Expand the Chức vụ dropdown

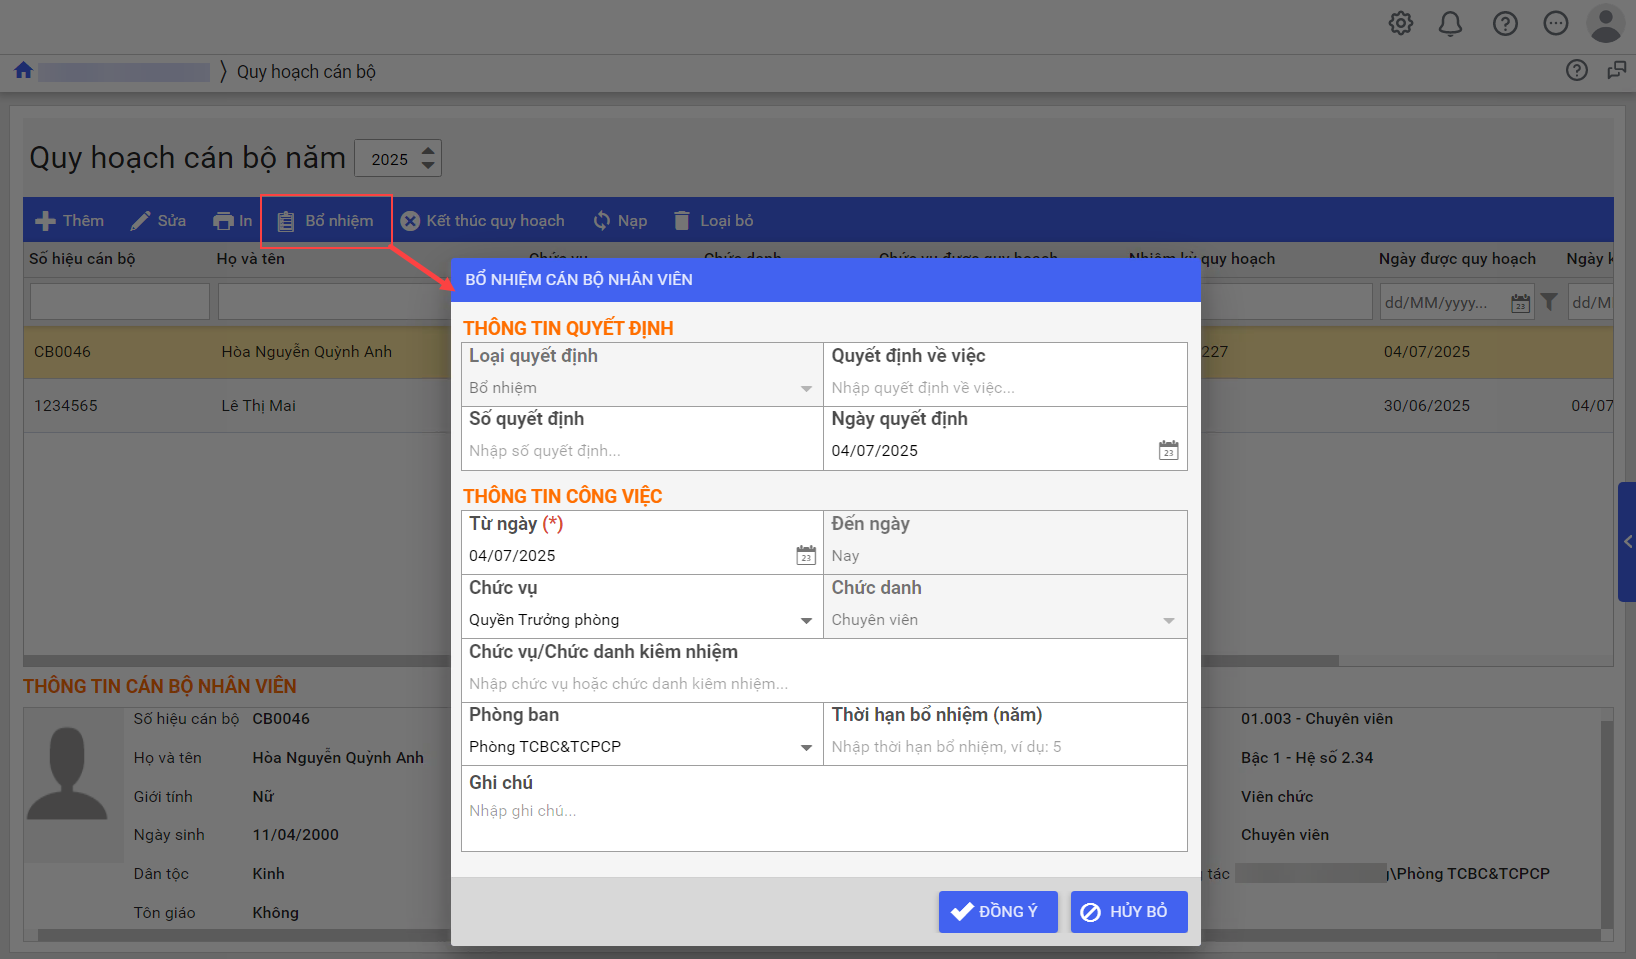tap(806, 621)
